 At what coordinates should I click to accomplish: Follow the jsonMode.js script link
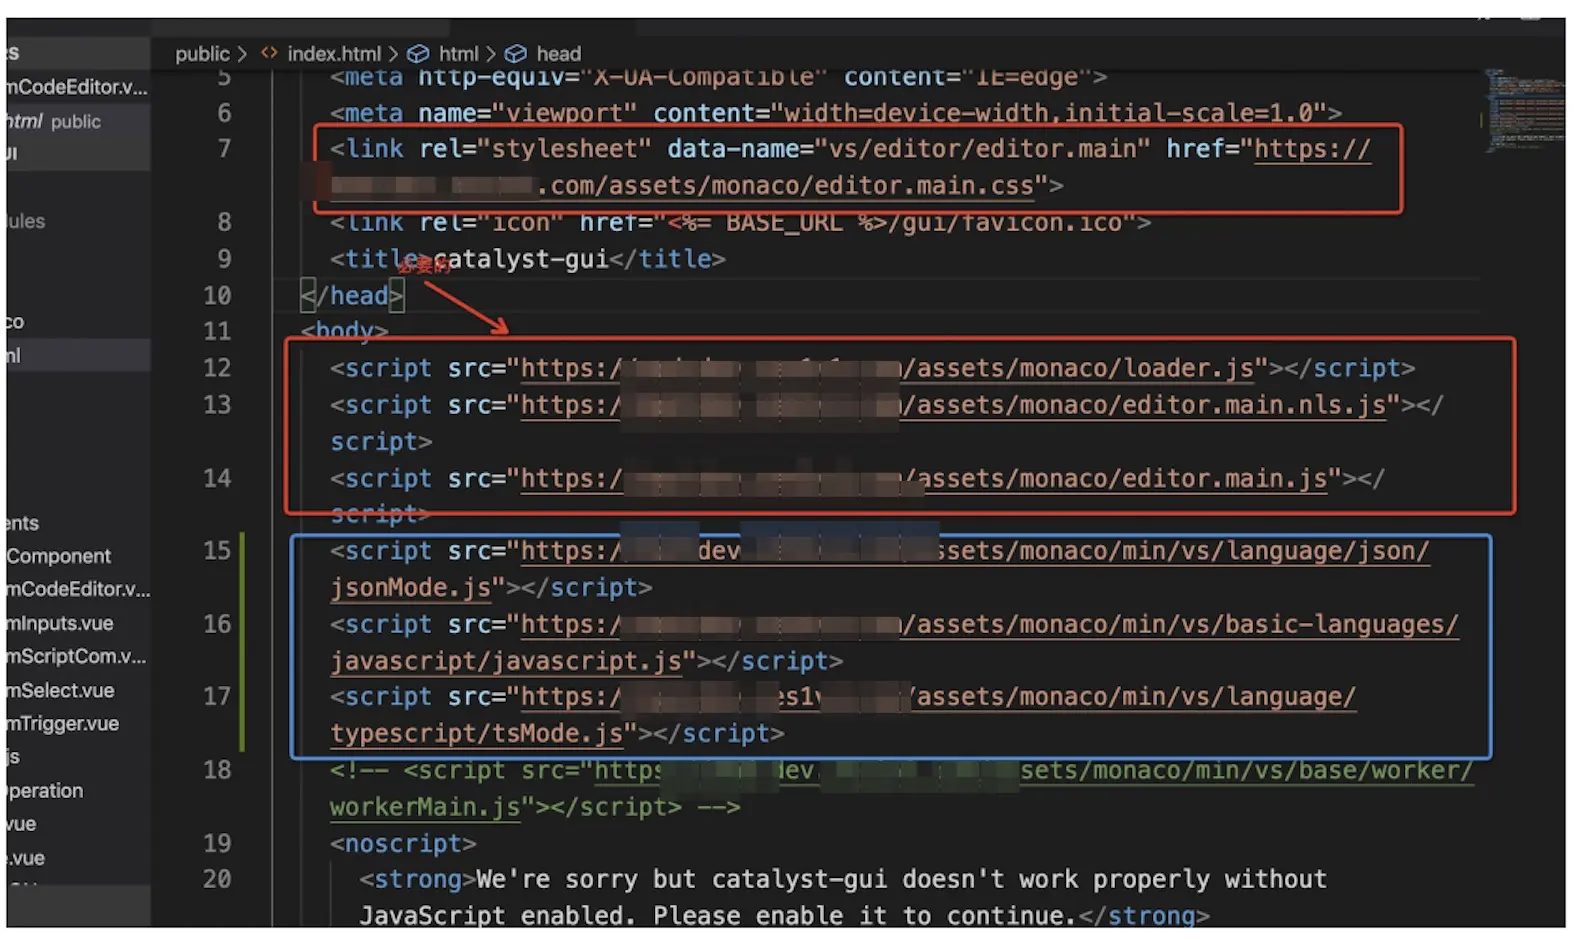point(411,588)
